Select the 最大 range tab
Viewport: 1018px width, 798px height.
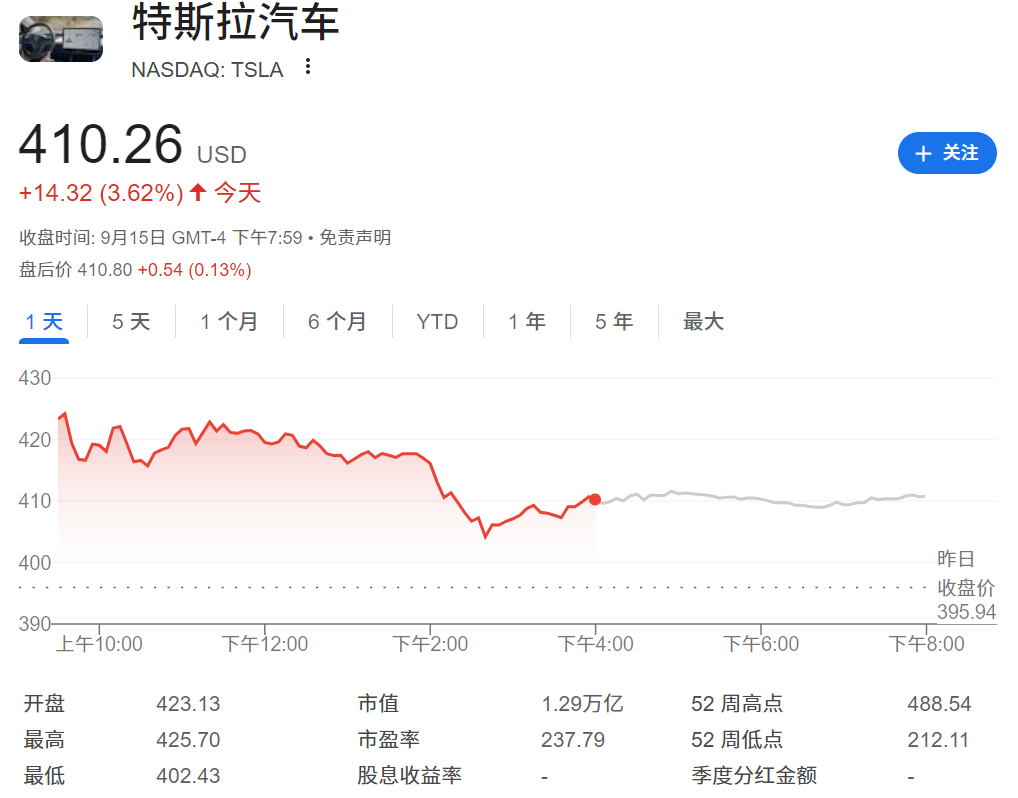pyautogui.click(x=703, y=321)
